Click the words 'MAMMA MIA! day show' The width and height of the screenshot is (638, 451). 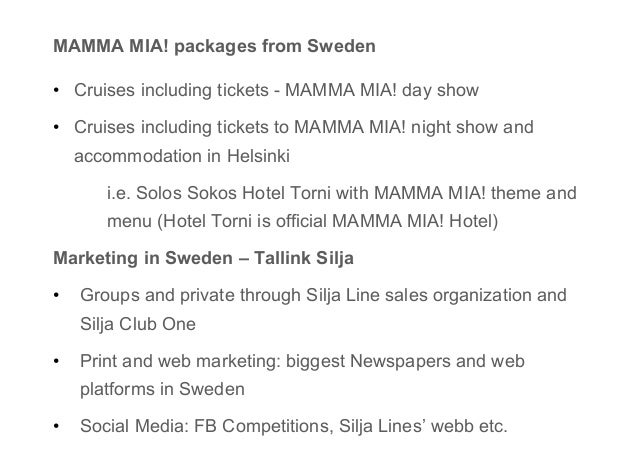click(x=382, y=90)
